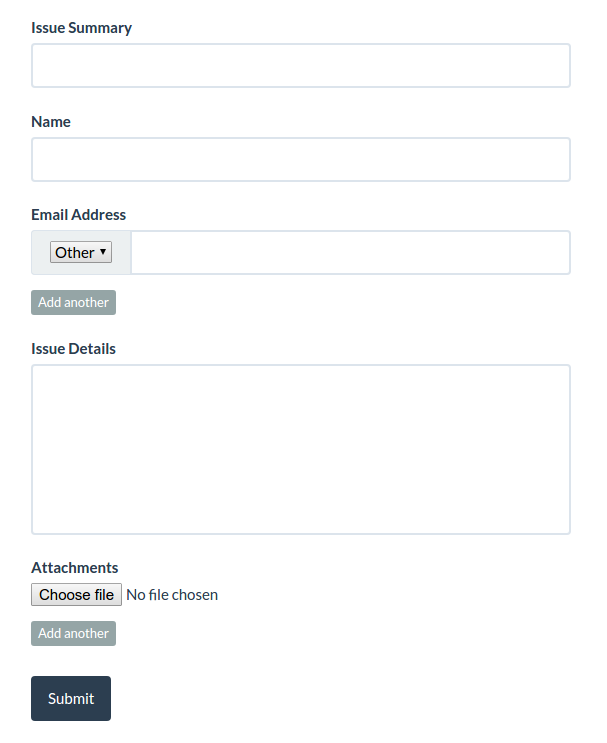This screenshot has height=743, width=607.
Task: Click the Issue Details heading label
Action: pyautogui.click(x=73, y=349)
